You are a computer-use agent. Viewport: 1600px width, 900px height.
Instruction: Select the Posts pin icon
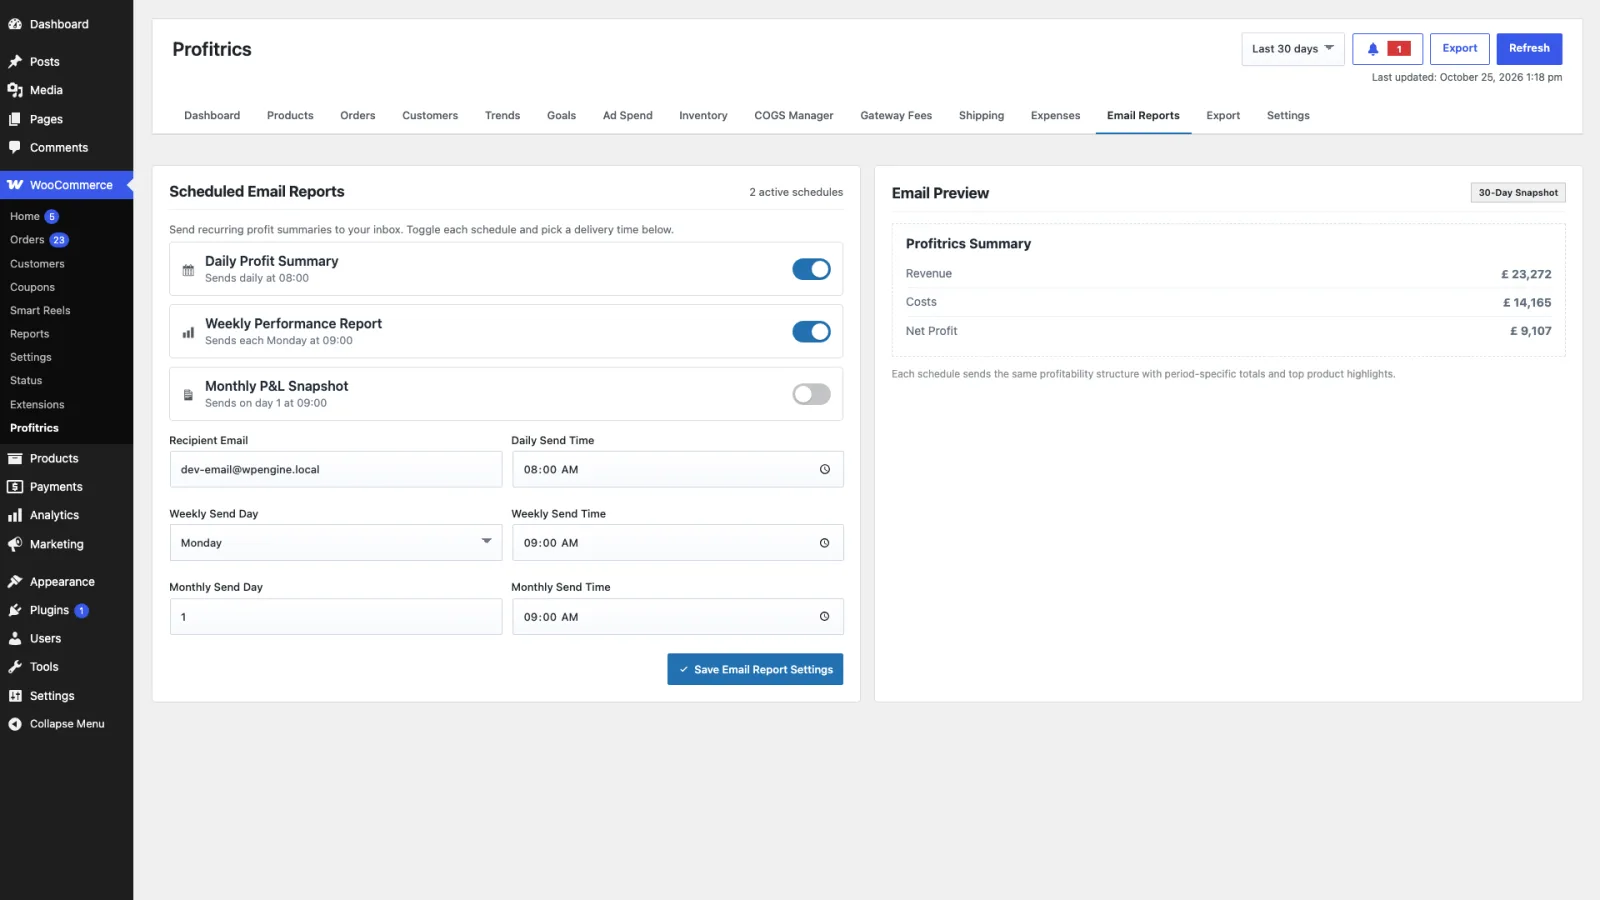click(x=15, y=62)
